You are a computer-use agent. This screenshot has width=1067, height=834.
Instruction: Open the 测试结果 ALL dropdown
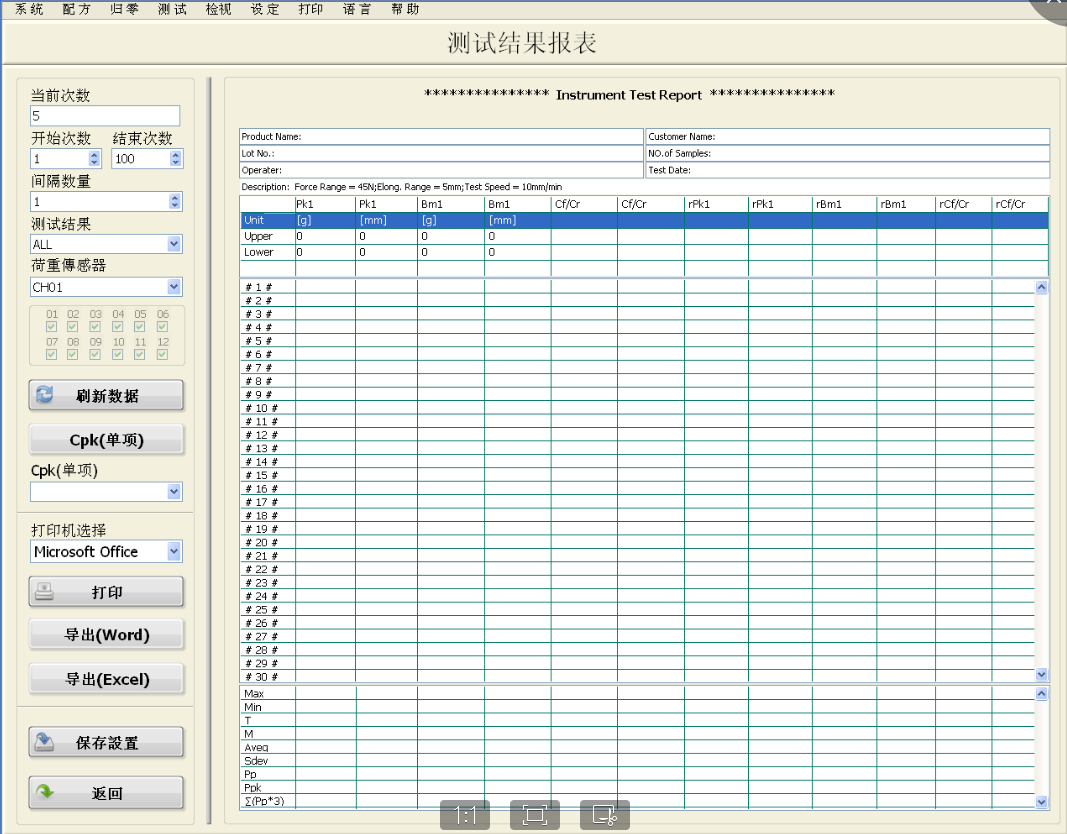coord(175,244)
